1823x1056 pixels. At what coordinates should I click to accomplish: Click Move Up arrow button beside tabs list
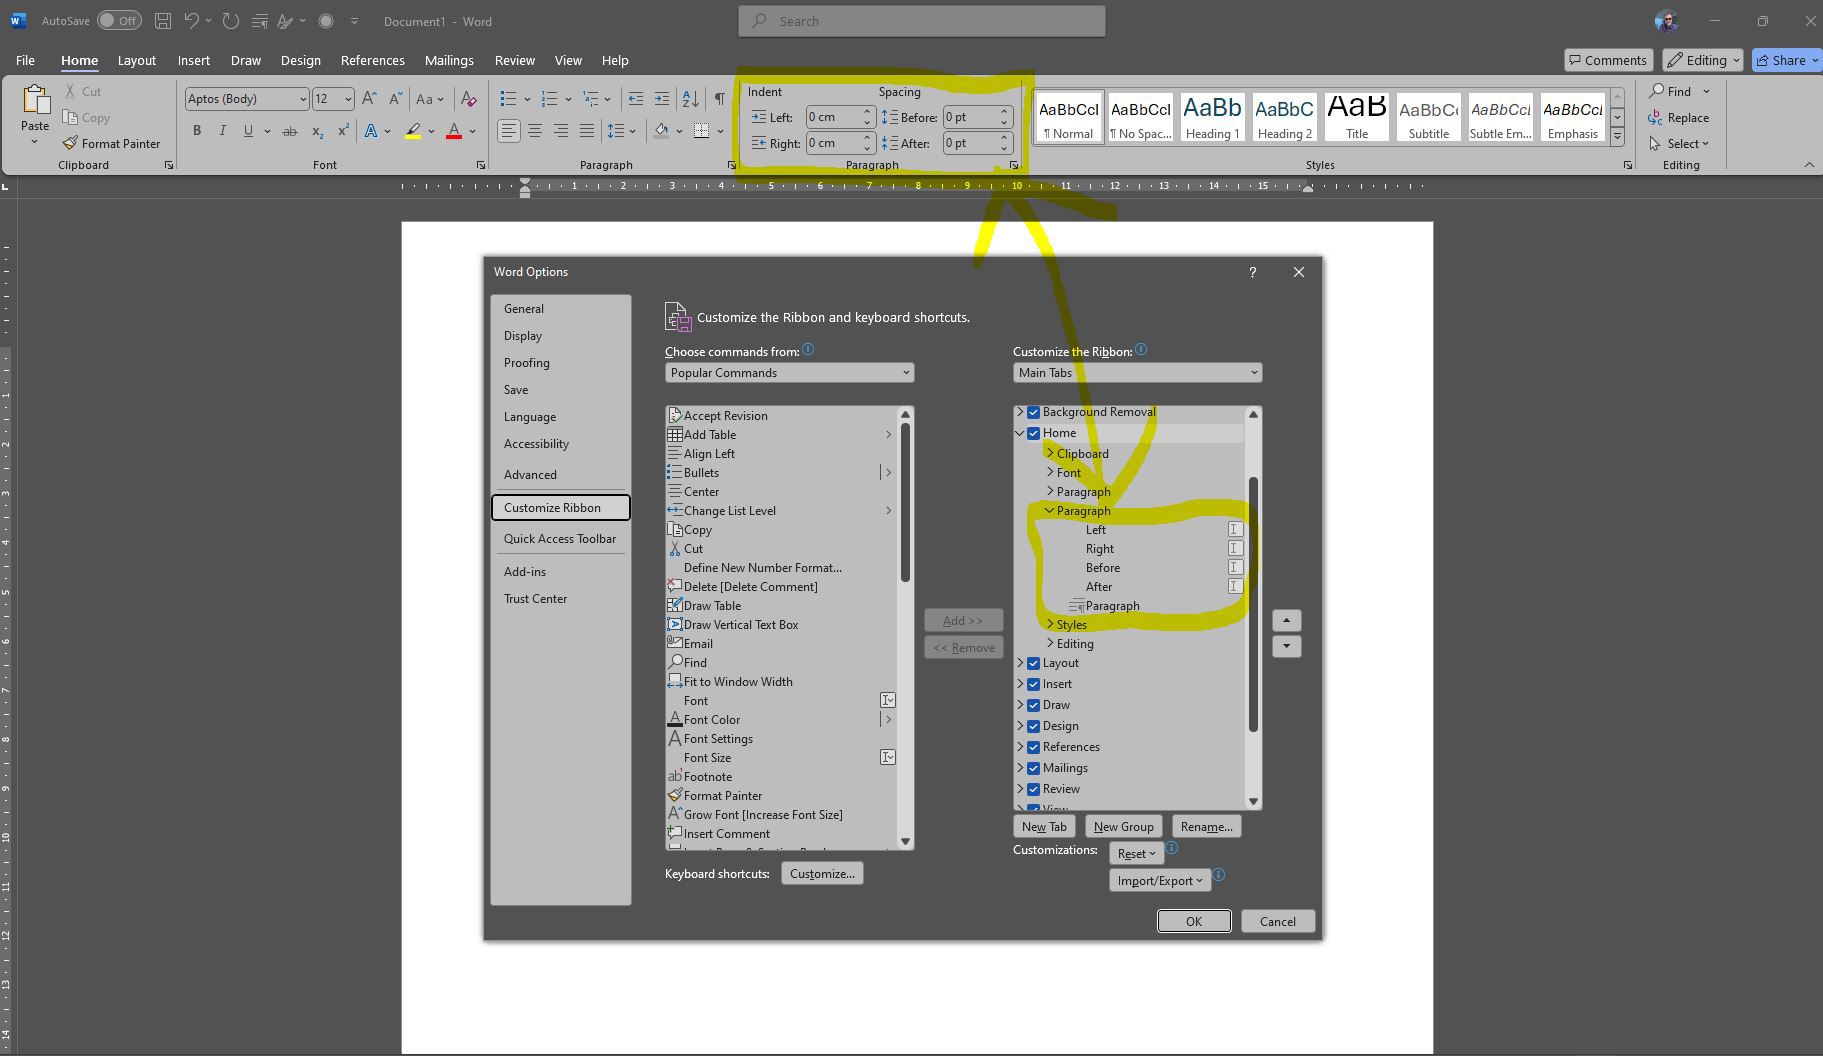point(1286,620)
